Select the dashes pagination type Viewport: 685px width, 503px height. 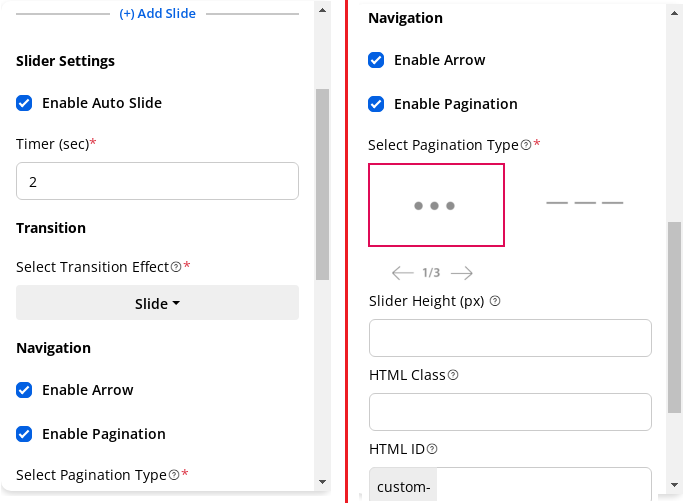coord(584,203)
